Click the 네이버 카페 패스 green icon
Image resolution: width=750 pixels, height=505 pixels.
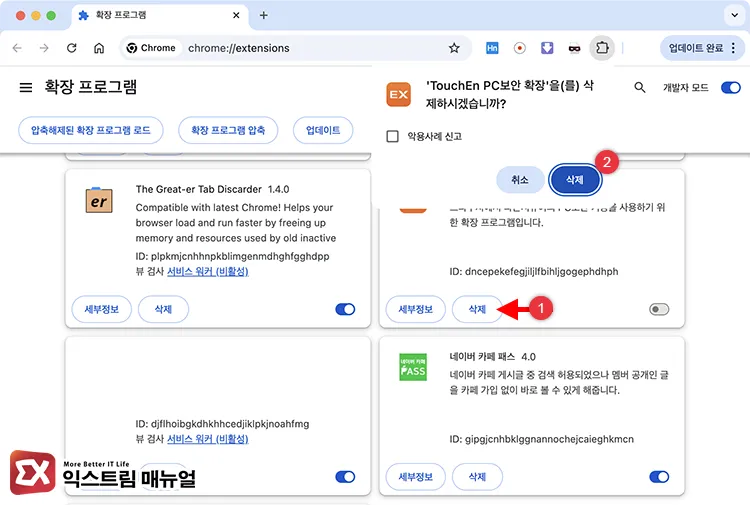tap(413, 367)
